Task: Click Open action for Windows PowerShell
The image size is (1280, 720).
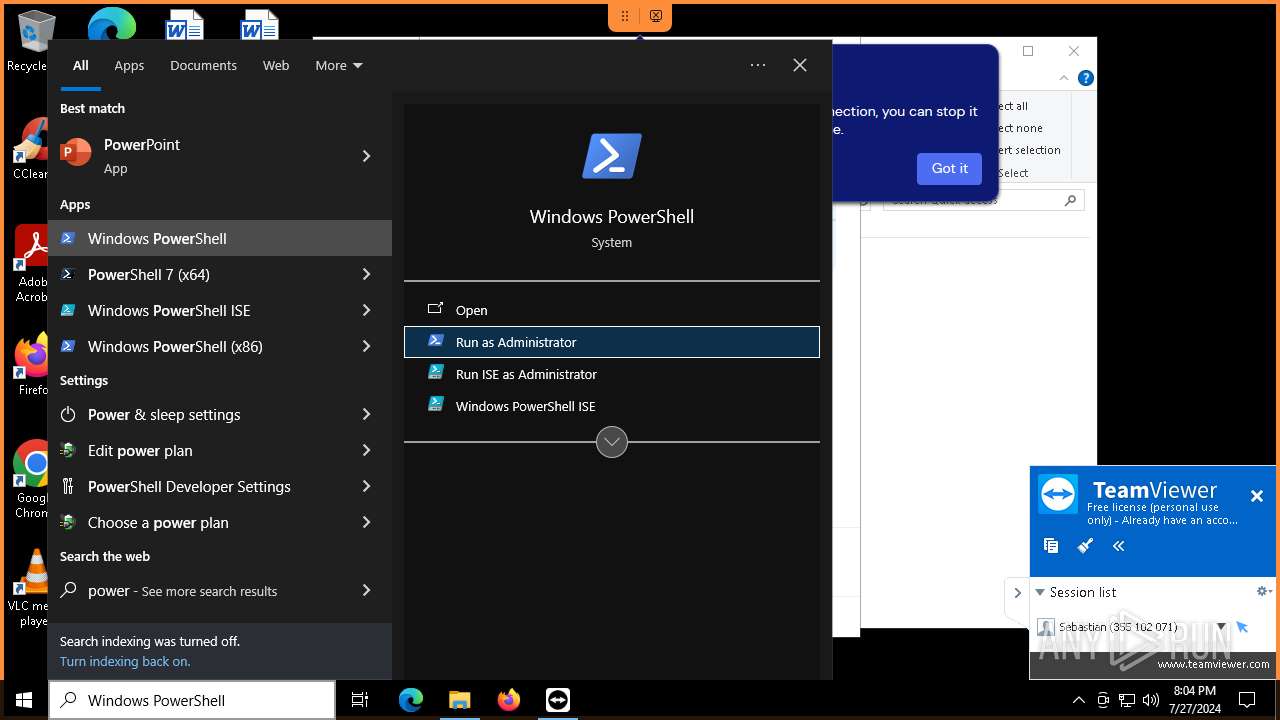Action: [x=611, y=310]
